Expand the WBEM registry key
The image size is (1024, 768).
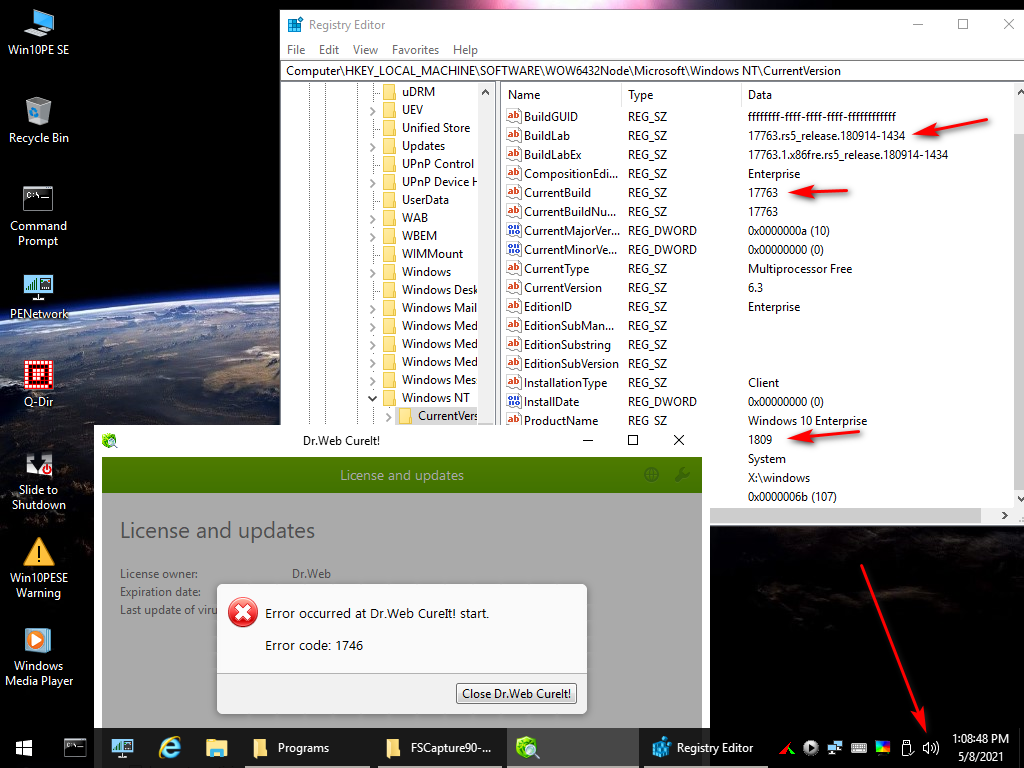tap(373, 236)
